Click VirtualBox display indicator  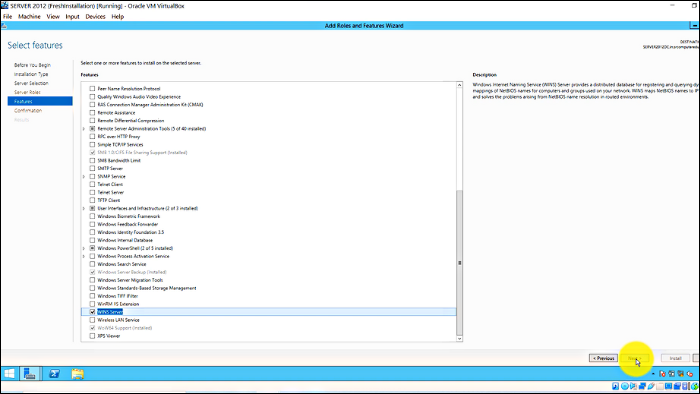tap(668, 386)
